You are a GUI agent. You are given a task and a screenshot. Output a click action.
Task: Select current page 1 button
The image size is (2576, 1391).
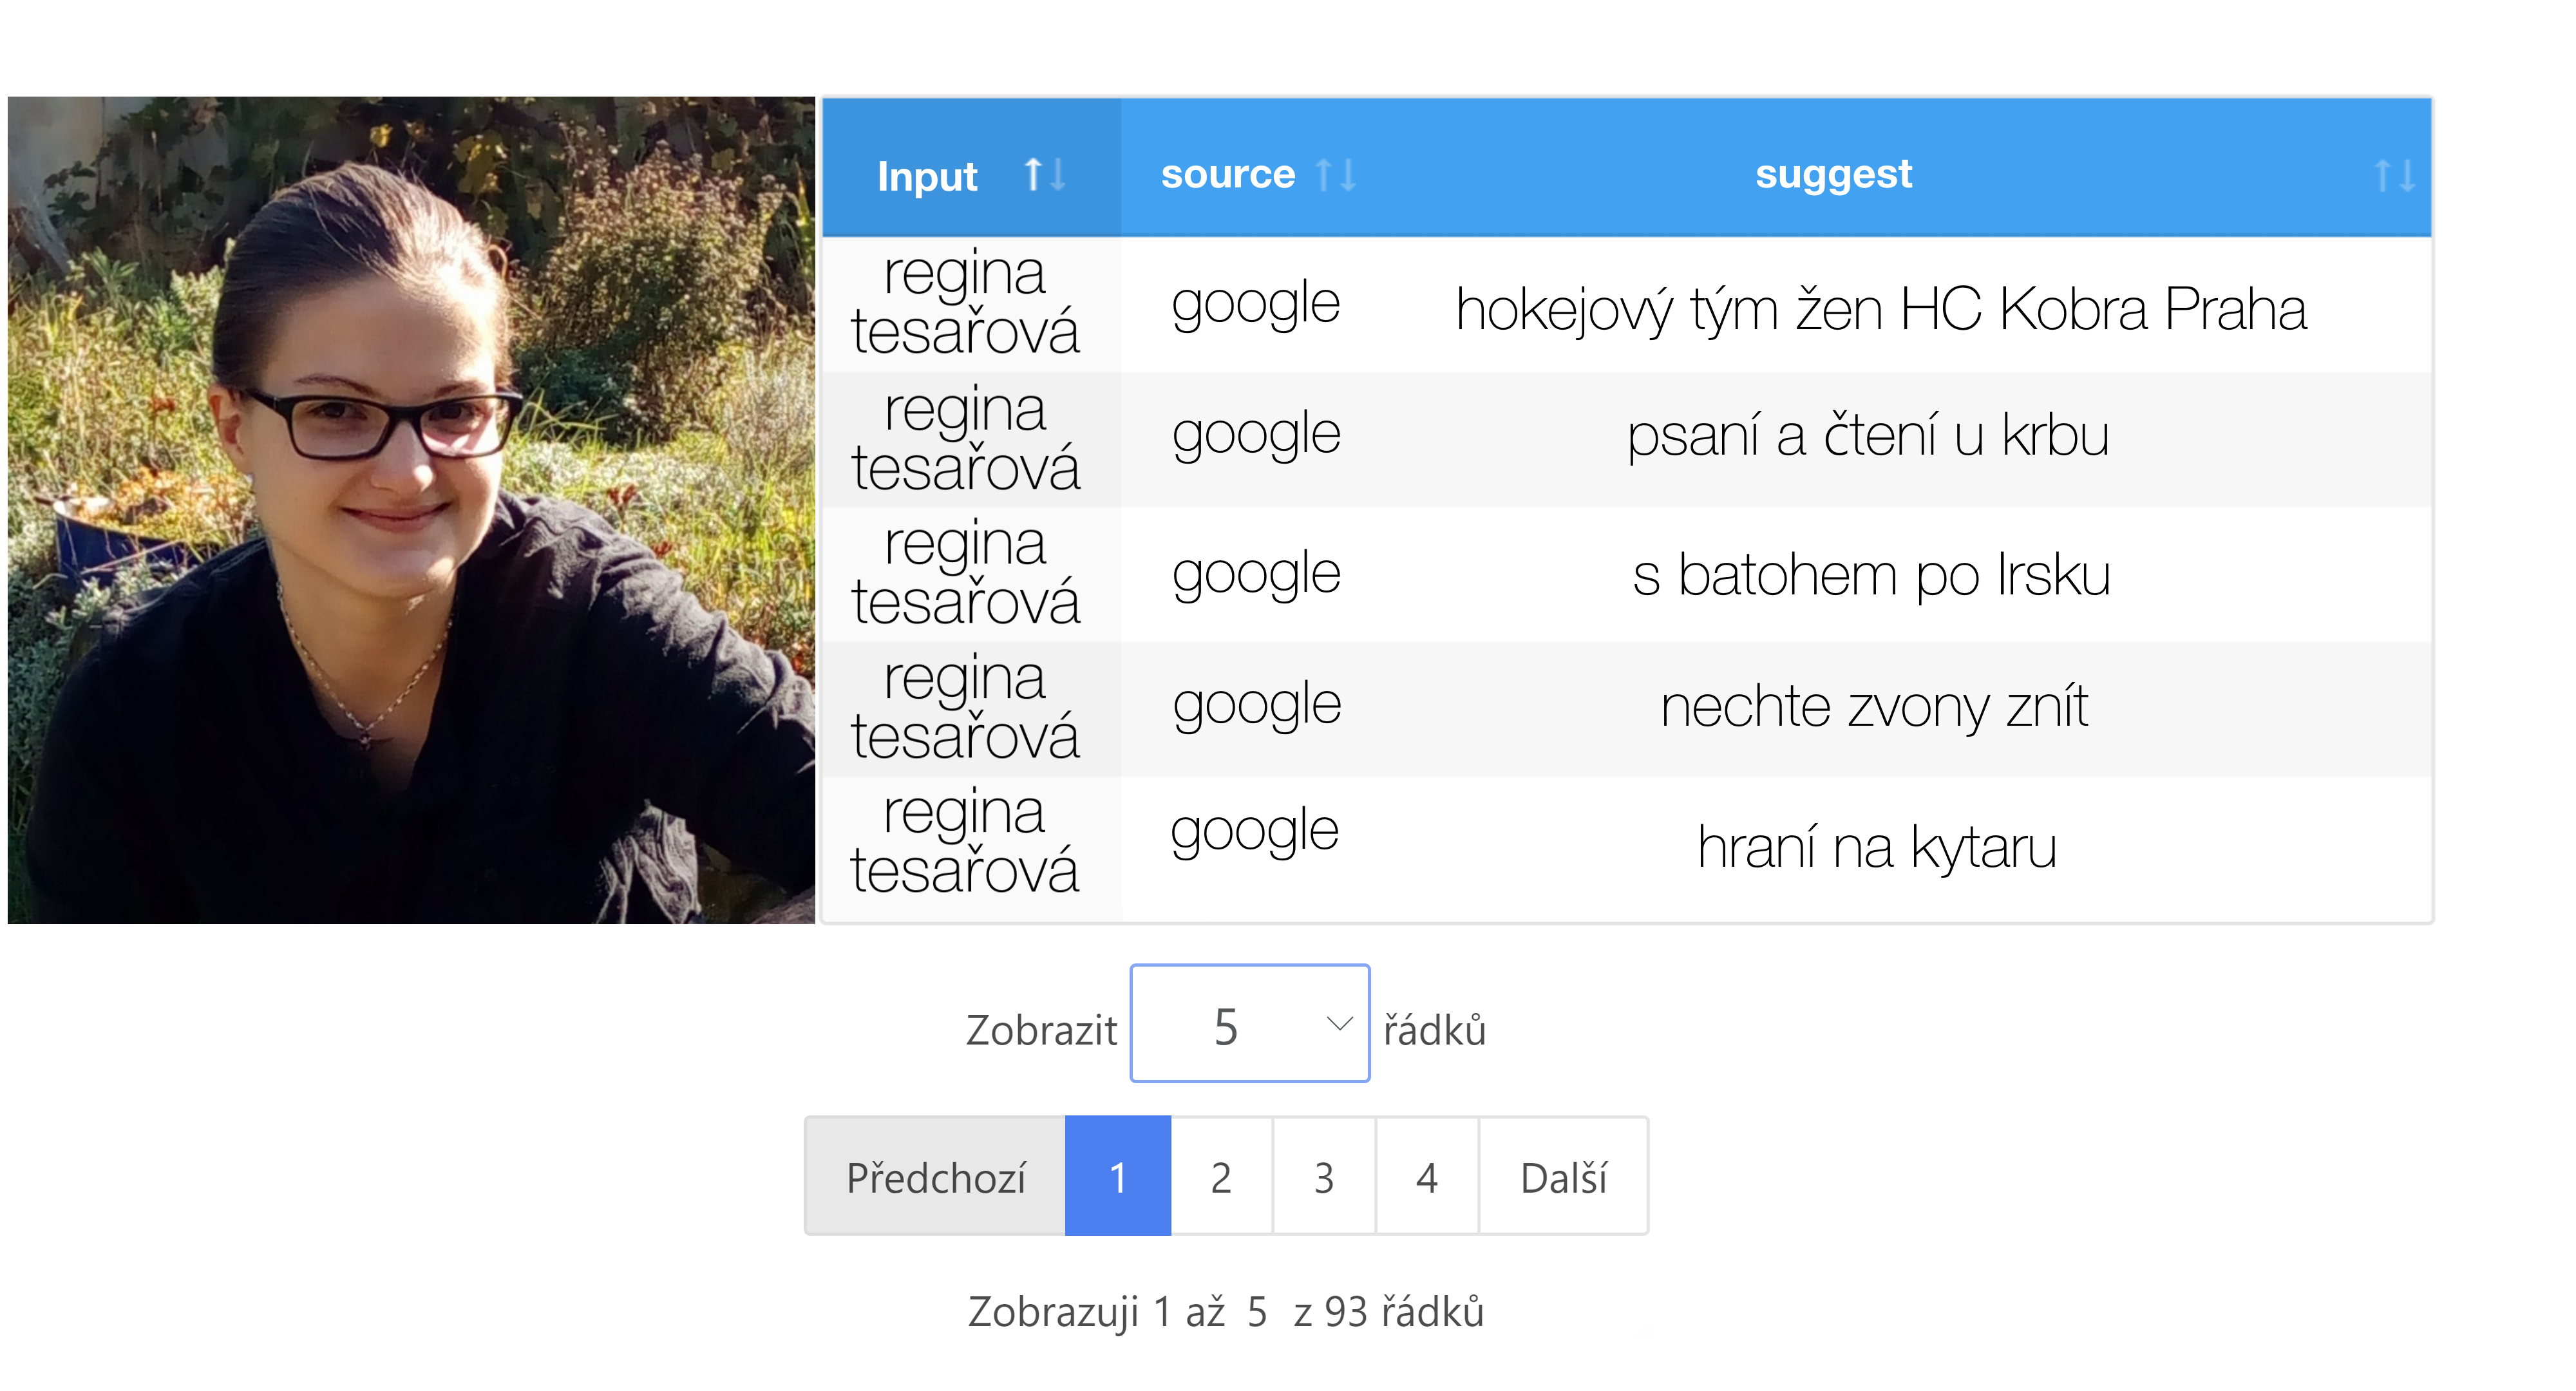(1118, 1177)
